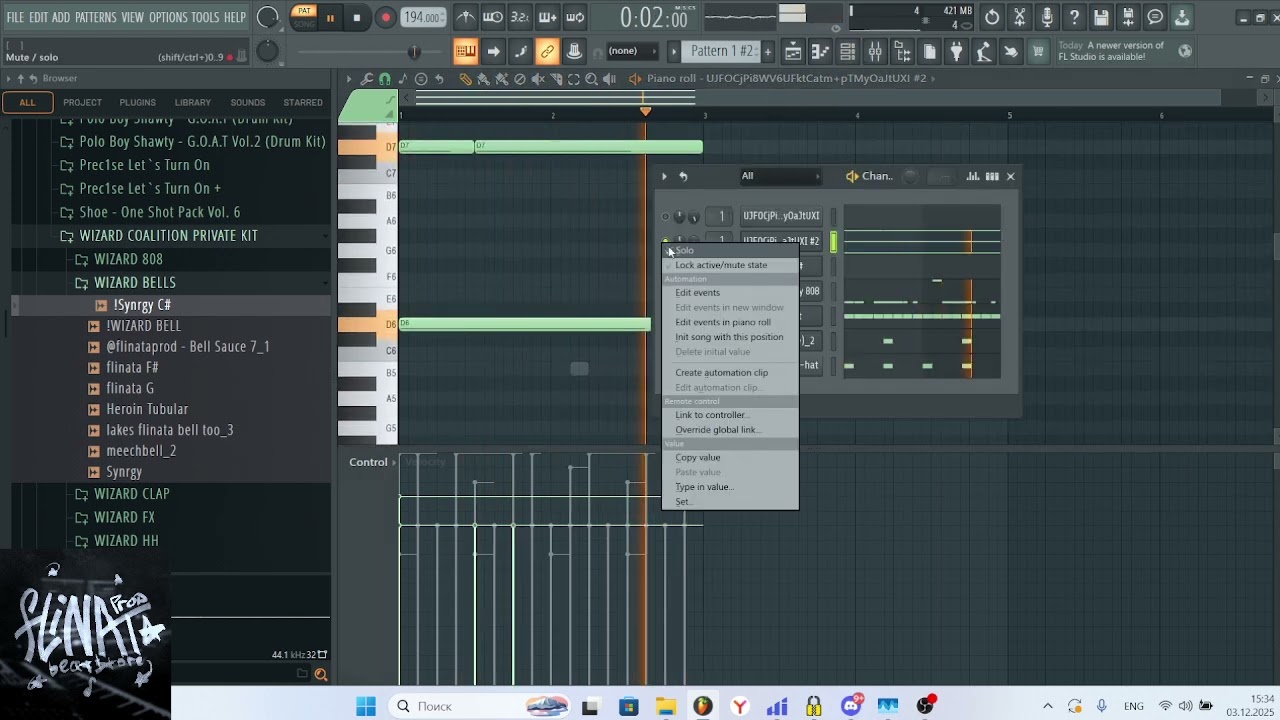1280x720 pixels.
Task: Open the plugin picker plug icon
Action: point(956,51)
